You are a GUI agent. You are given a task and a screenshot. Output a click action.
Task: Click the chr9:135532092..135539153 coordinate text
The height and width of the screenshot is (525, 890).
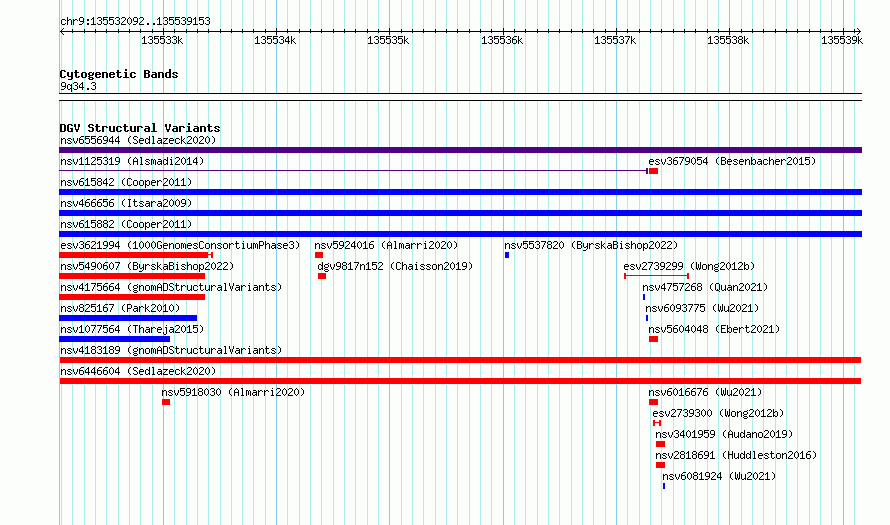pos(135,21)
